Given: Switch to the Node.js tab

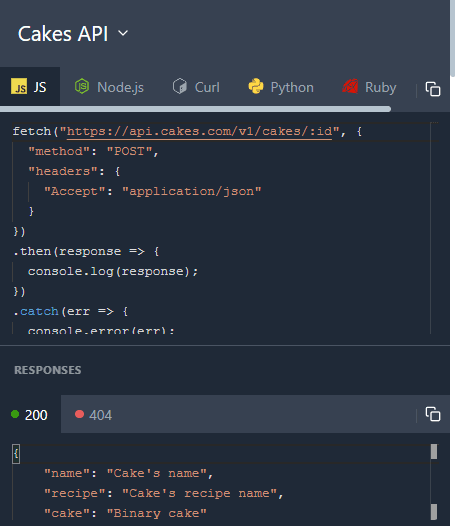Looking at the screenshot, I should pyautogui.click(x=109, y=87).
